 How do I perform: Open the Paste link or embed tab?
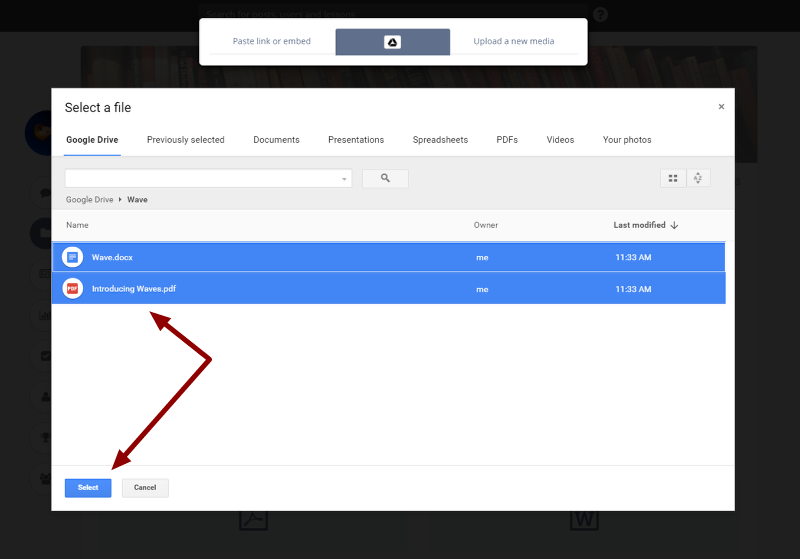pyautogui.click(x=271, y=41)
